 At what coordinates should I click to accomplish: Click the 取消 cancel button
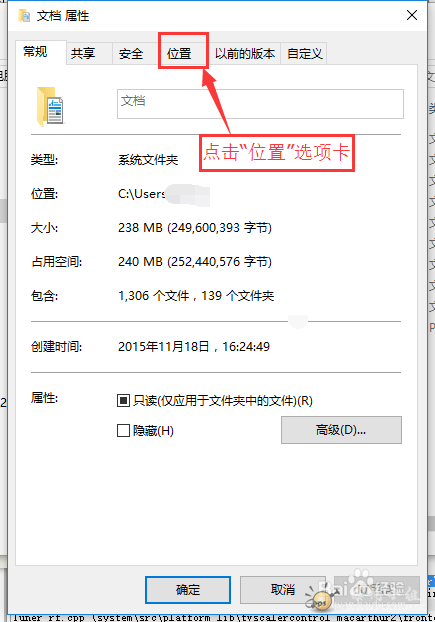[x=283, y=589]
